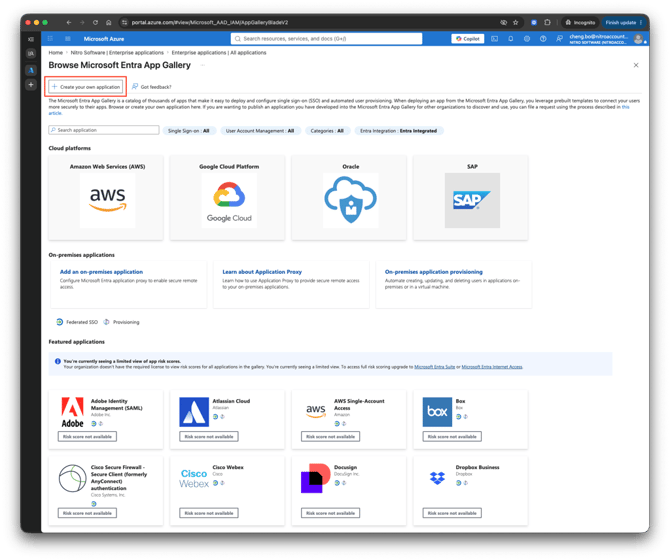
Task: Select the SAP cloud platform card
Action: tap(471, 197)
